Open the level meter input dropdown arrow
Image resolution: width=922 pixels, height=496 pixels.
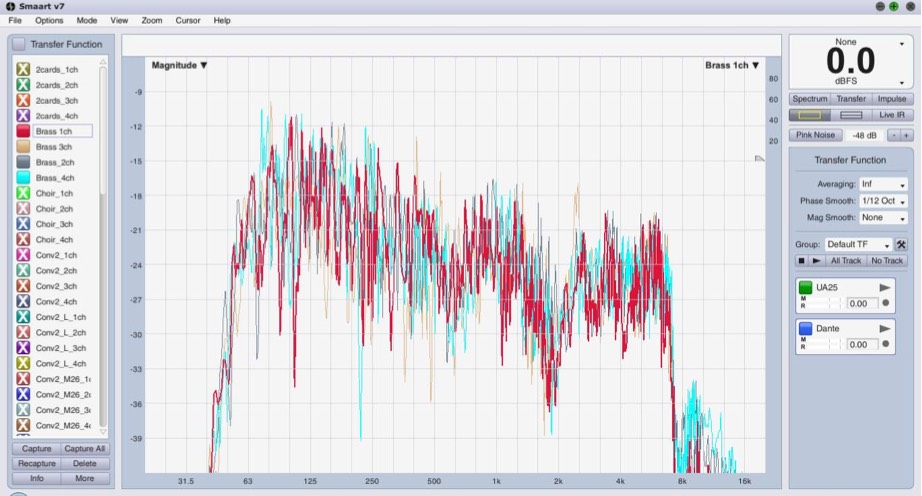click(902, 44)
